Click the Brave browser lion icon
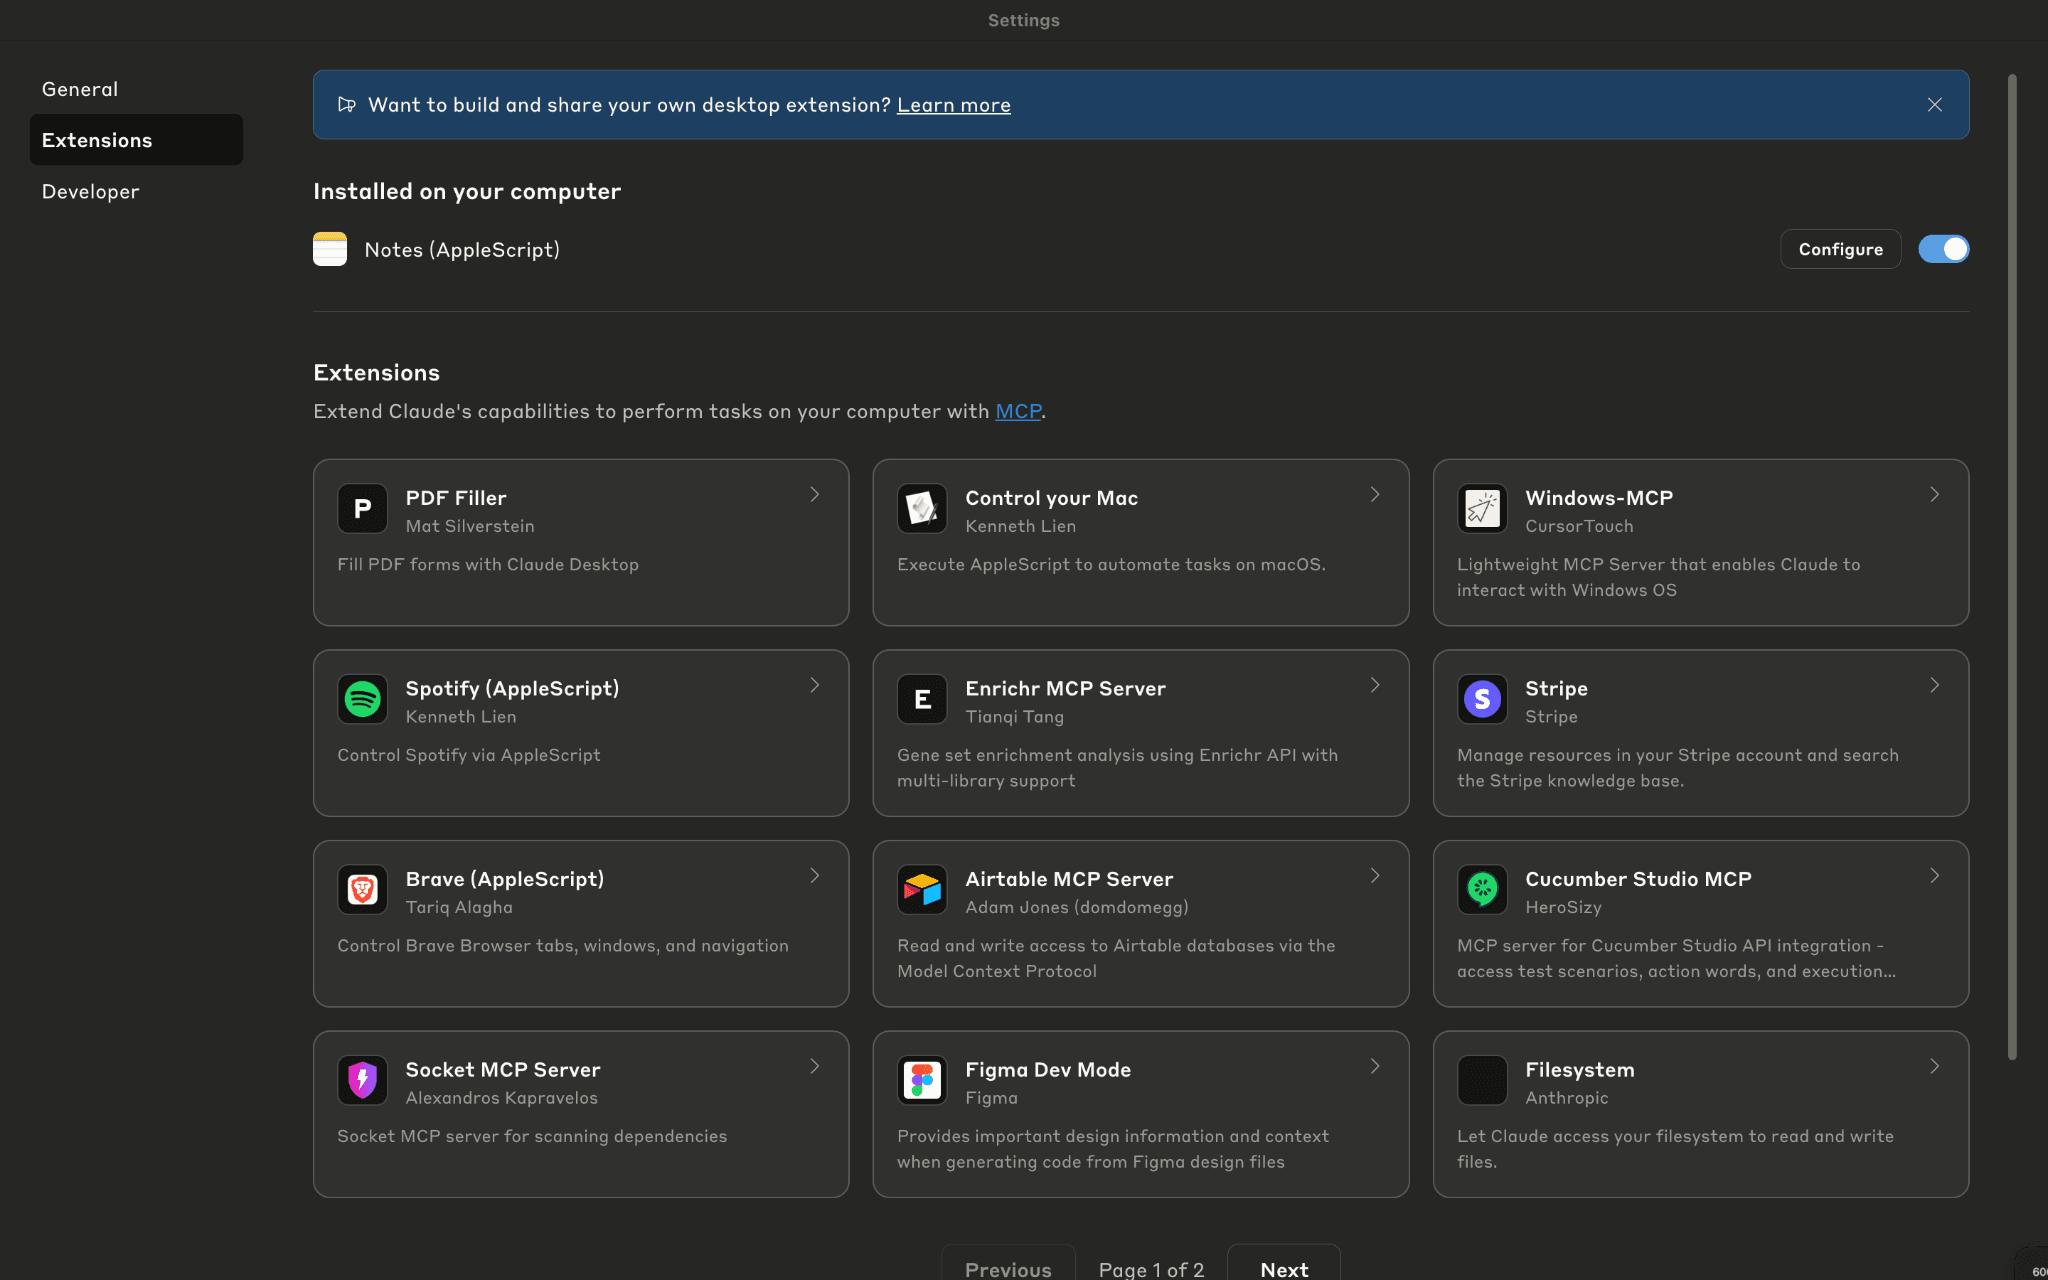Screen dimensions: 2048x1280 point(362,889)
